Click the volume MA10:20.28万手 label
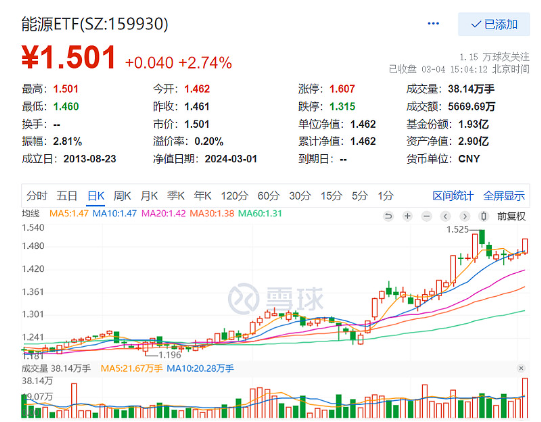 [x=200, y=369]
